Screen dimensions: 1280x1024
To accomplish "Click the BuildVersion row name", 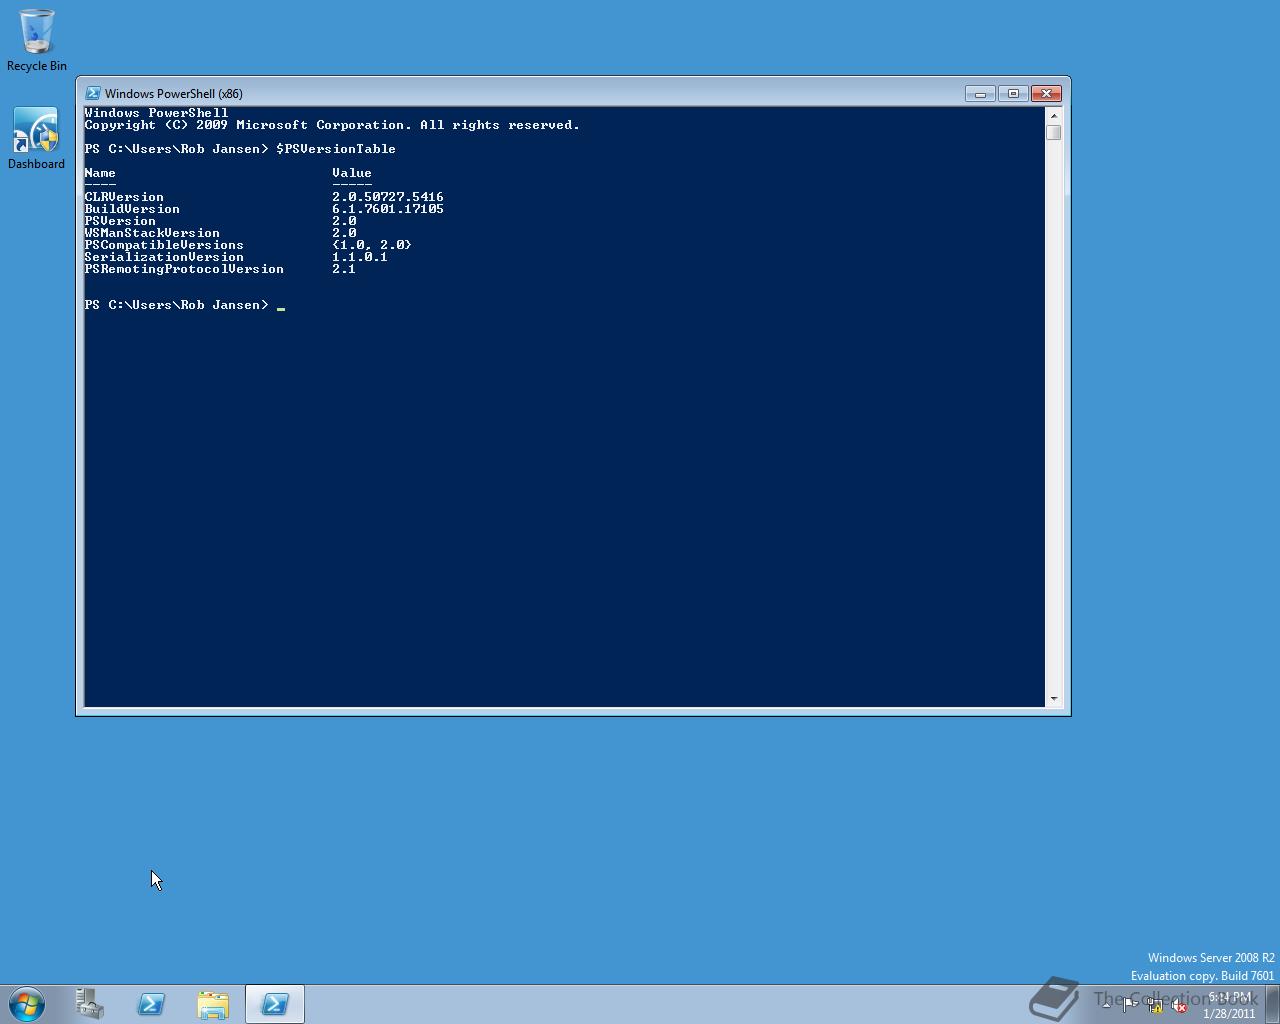I will [132, 209].
